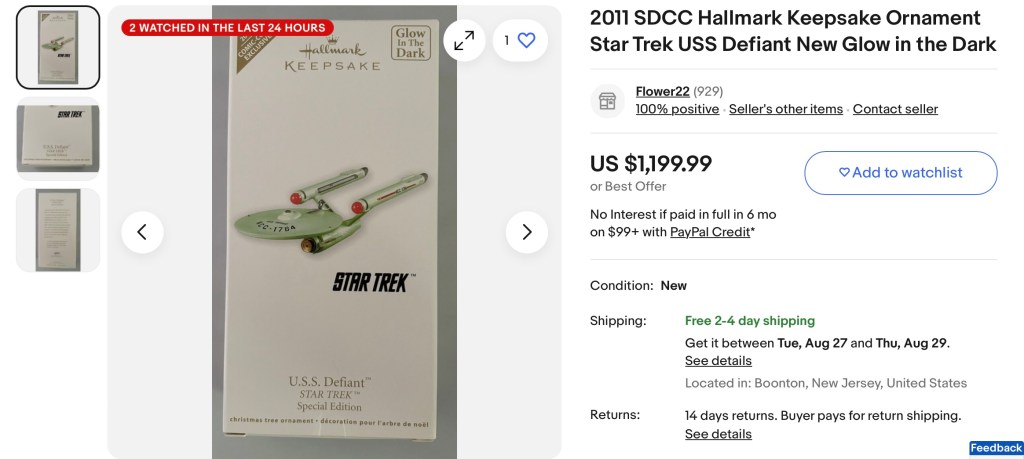Expand shipping See details
Viewport: 1024px width, 459px height.
pyautogui.click(x=718, y=361)
